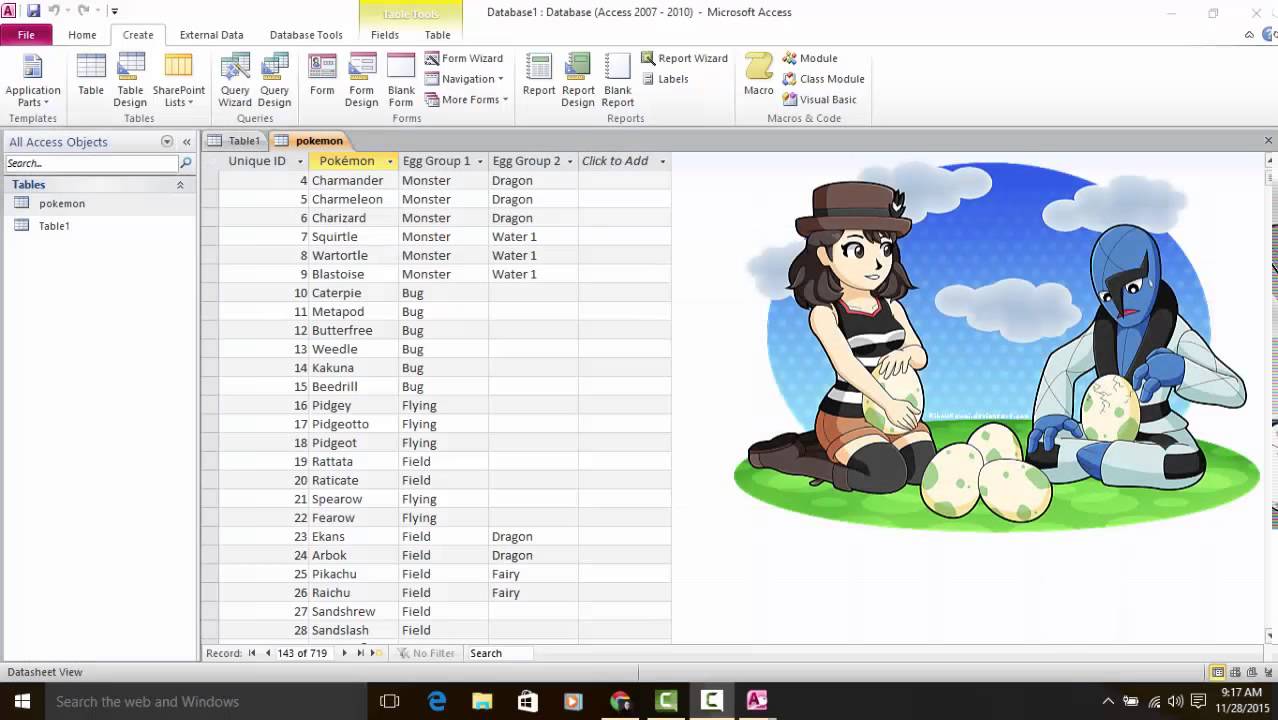Click Undo in quick access toolbar

55,11
